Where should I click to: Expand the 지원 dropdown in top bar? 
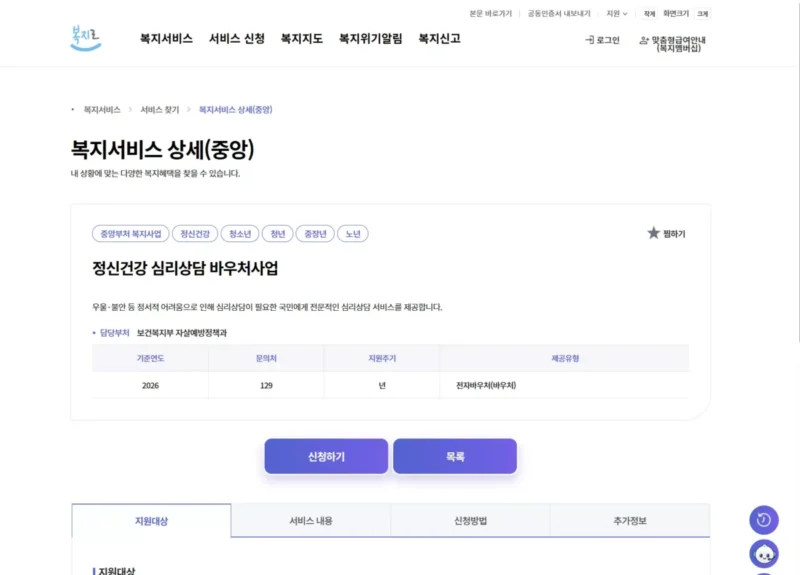(x=616, y=14)
